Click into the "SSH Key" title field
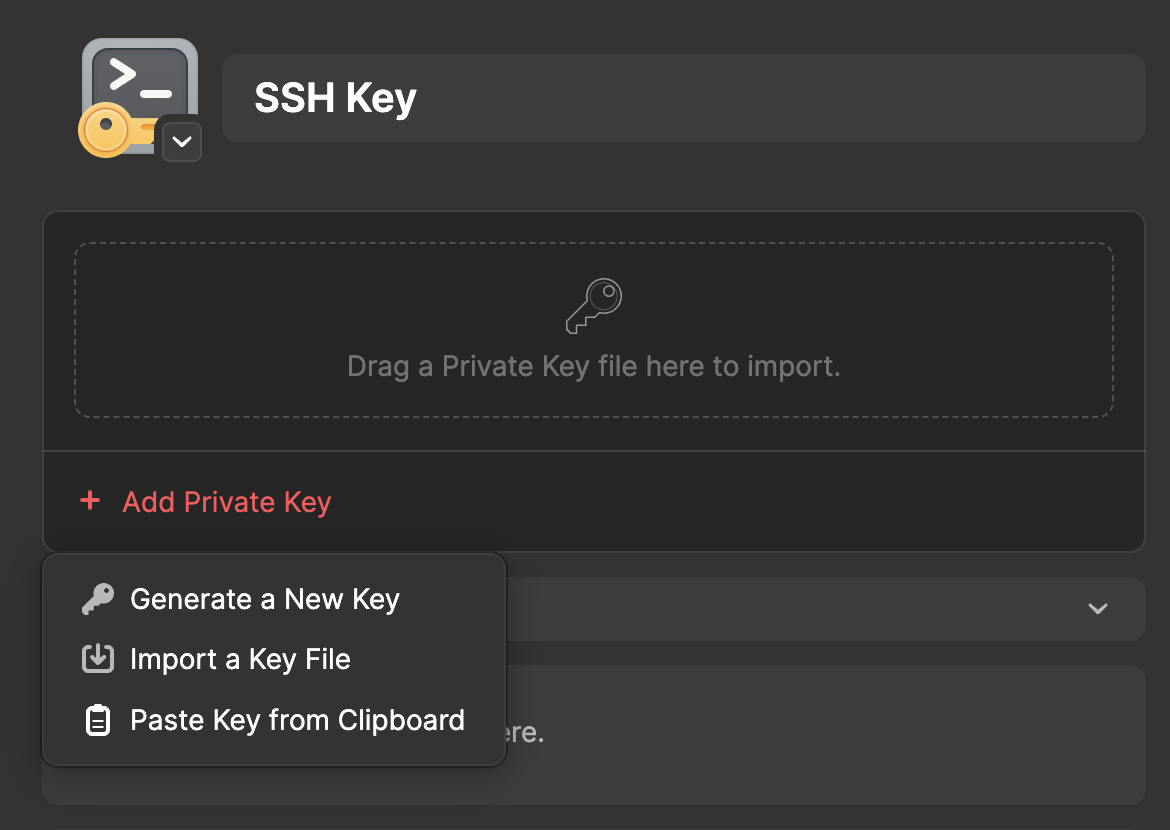Image resolution: width=1170 pixels, height=830 pixels. click(x=683, y=98)
